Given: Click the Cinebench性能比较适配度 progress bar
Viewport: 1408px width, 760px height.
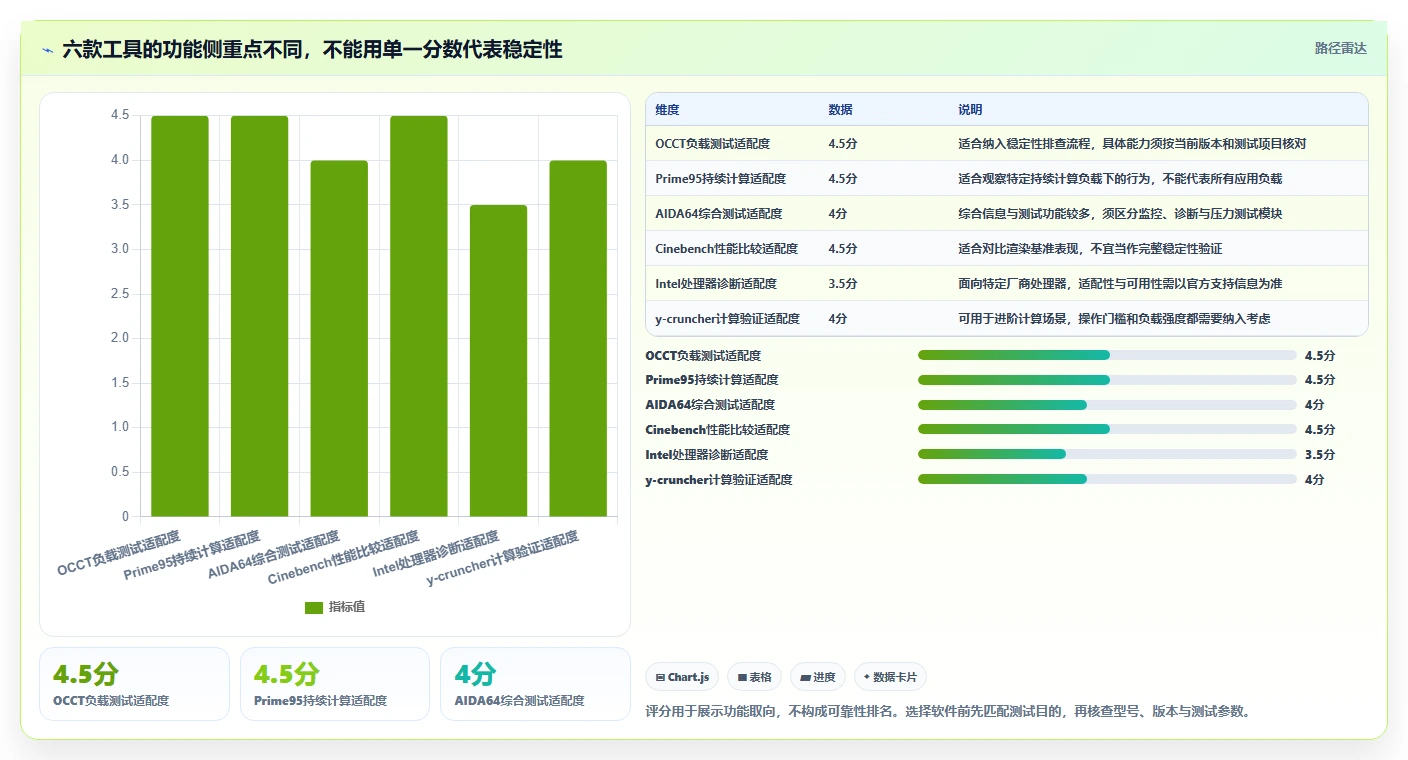Looking at the screenshot, I should [x=1107, y=429].
